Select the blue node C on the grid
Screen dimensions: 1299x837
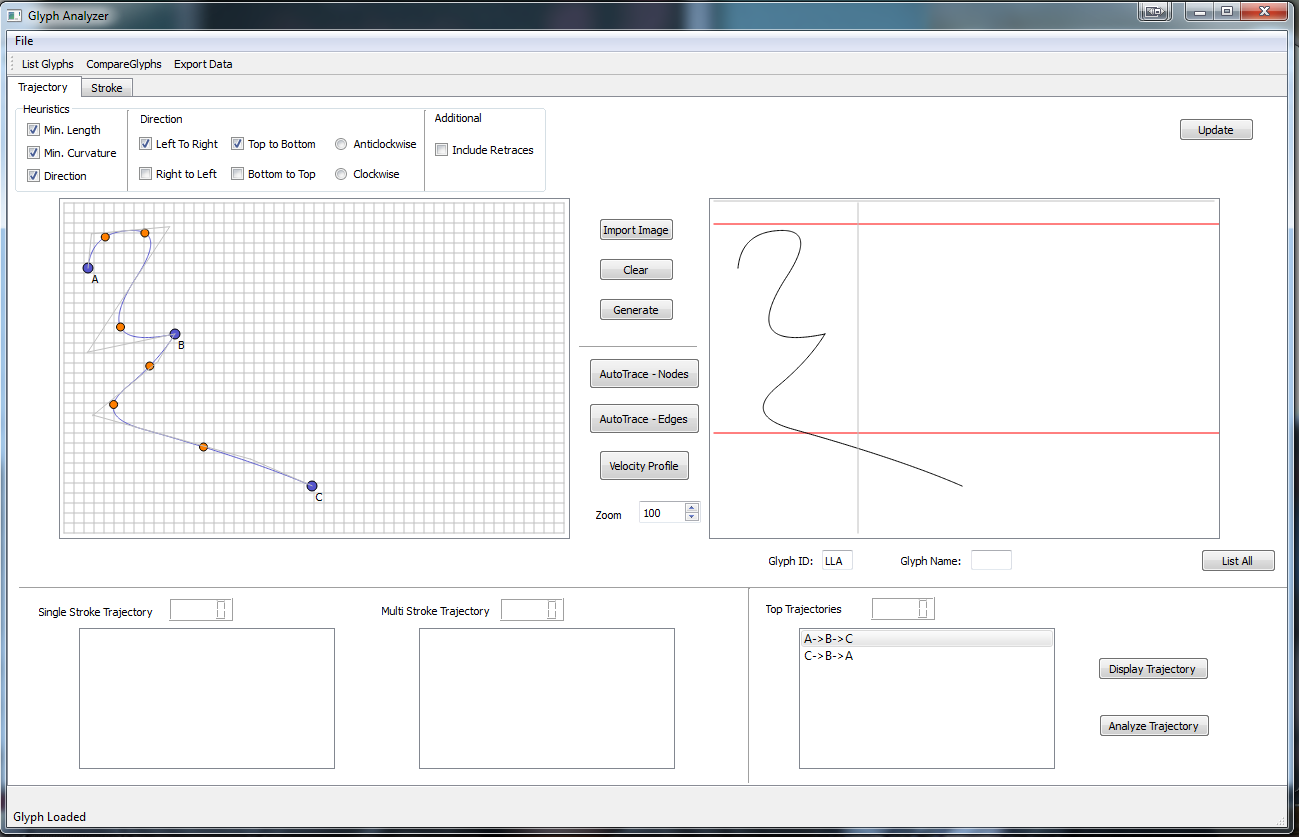[x=312, y=486]
